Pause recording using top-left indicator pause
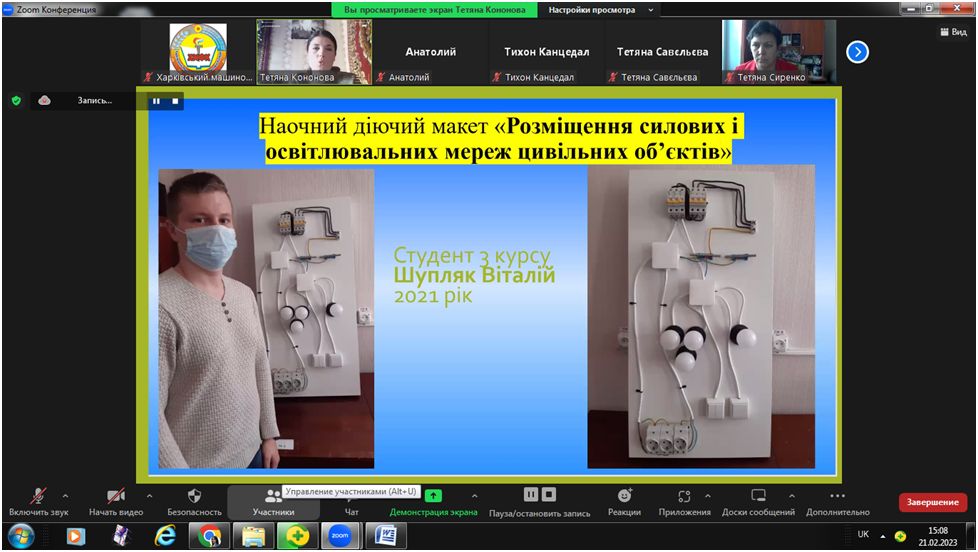978x552 pixels. click(x=156, y=100)
